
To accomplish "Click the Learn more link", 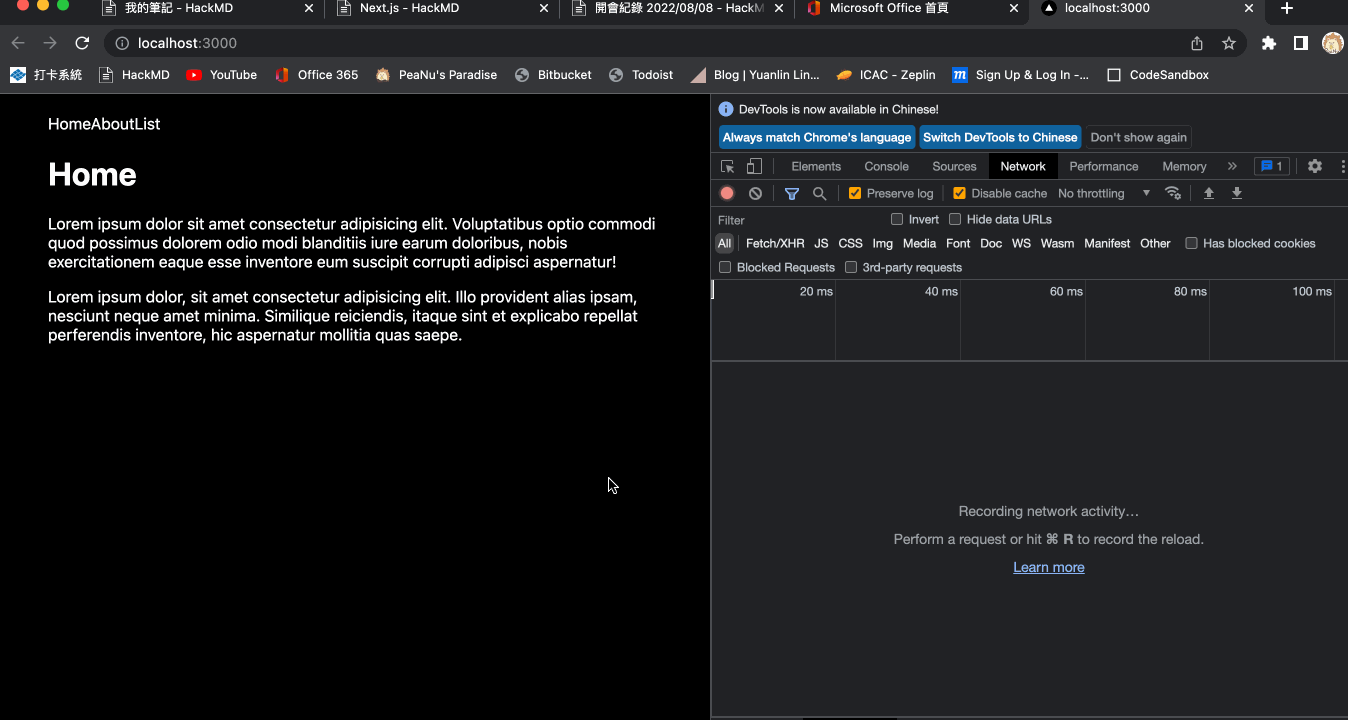I will tap(1048, 567).
